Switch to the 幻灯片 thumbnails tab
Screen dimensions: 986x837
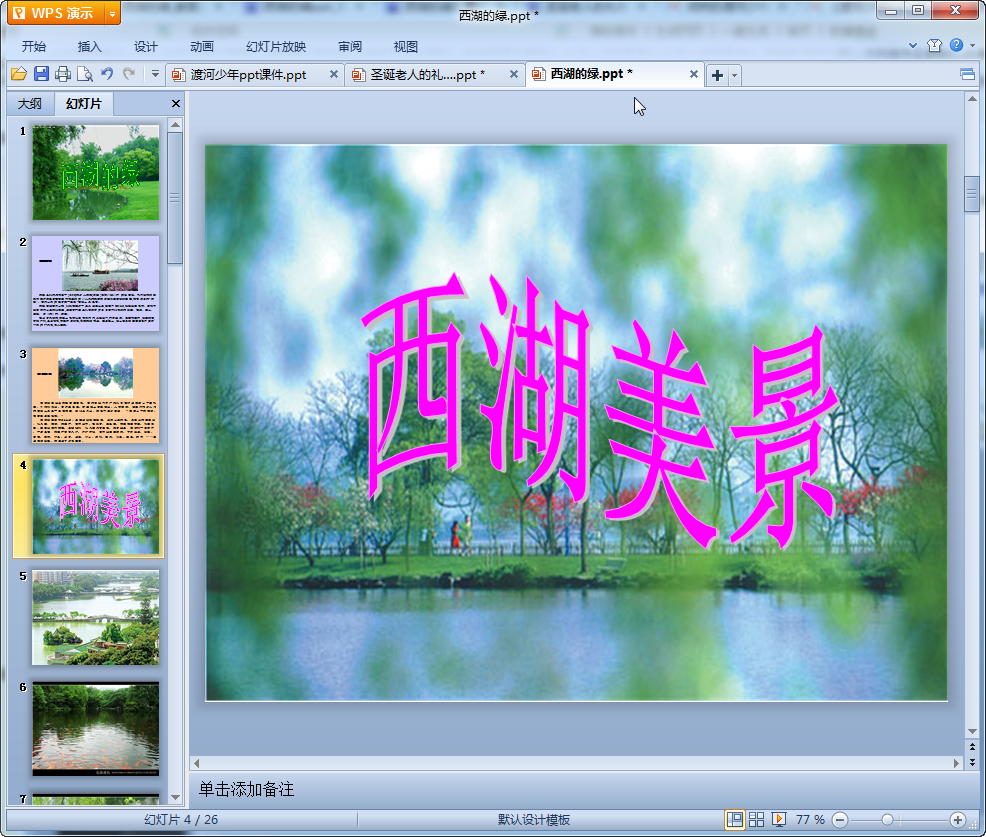point(84,104)
